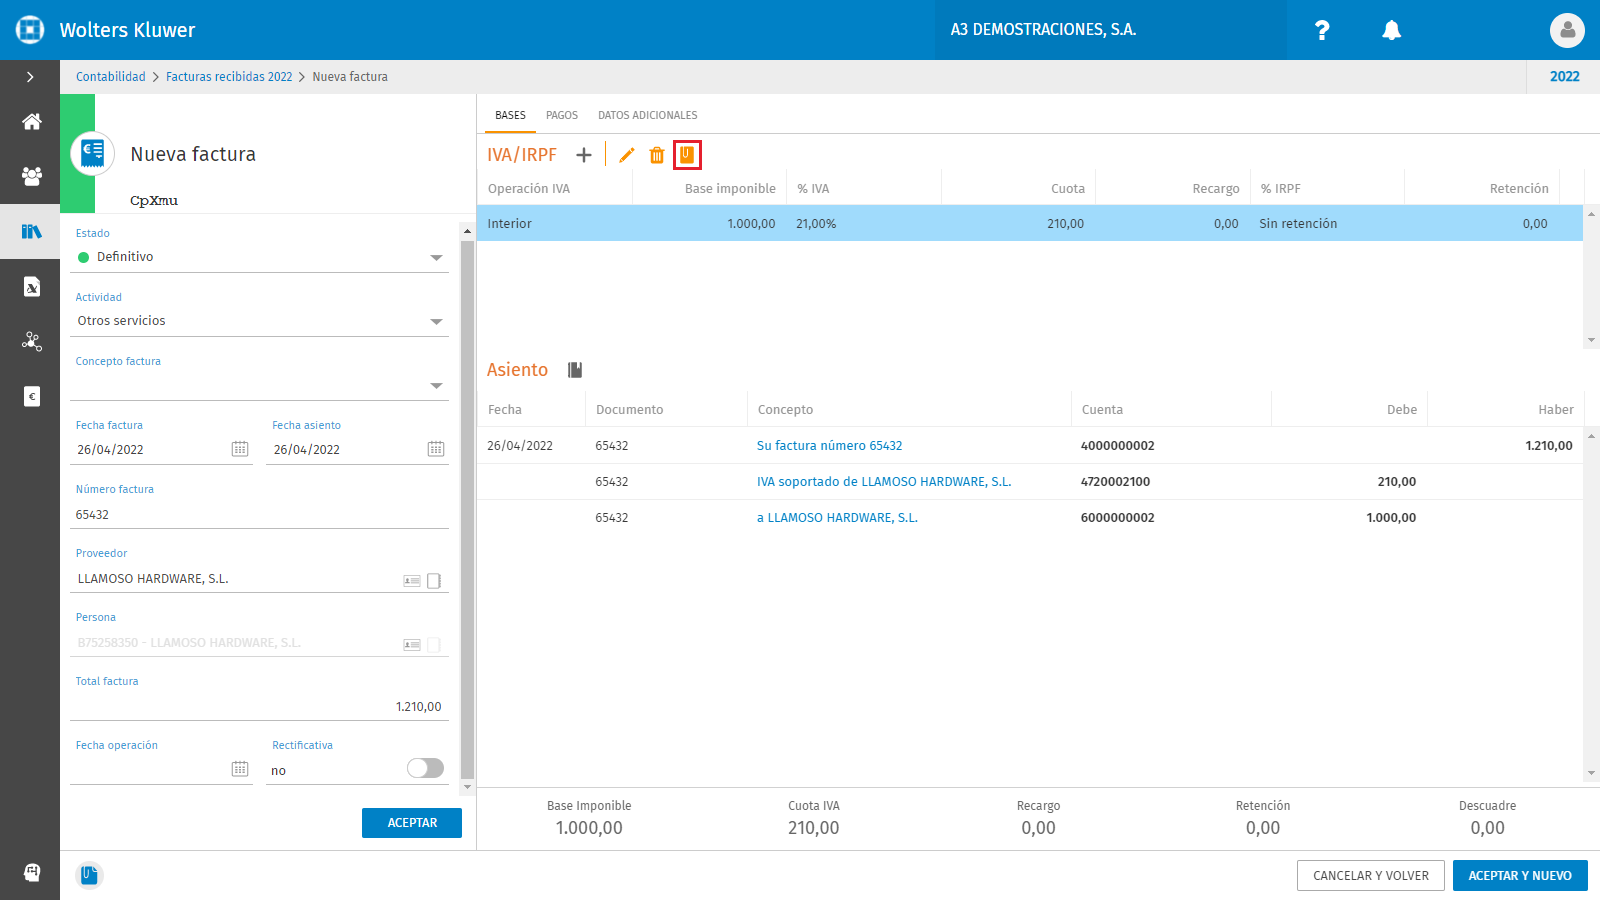The image size is (1600, 900).
Task: Open the help question mark
Action: (1322, 30)
